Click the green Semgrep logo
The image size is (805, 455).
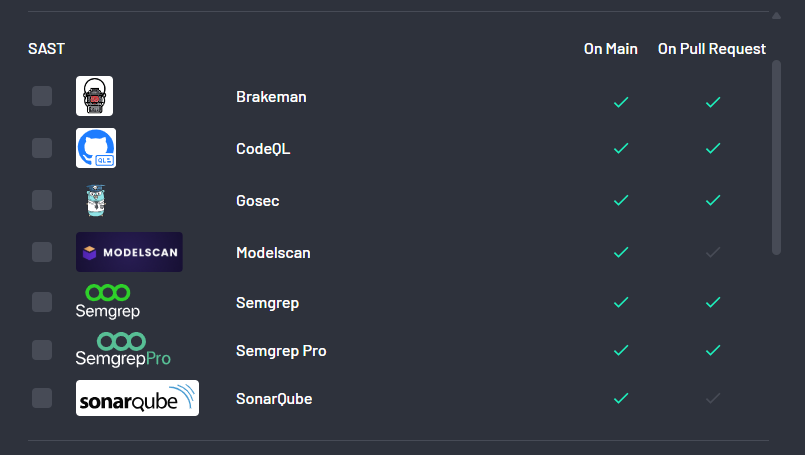(x=108, y=302)
